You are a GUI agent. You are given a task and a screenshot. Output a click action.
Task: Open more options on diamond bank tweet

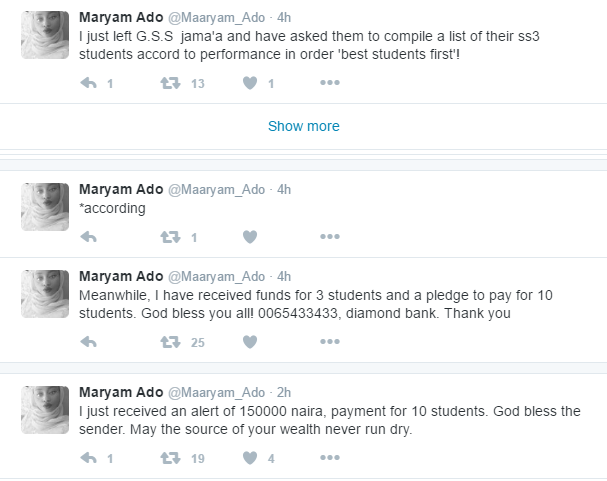pos(330,341)
